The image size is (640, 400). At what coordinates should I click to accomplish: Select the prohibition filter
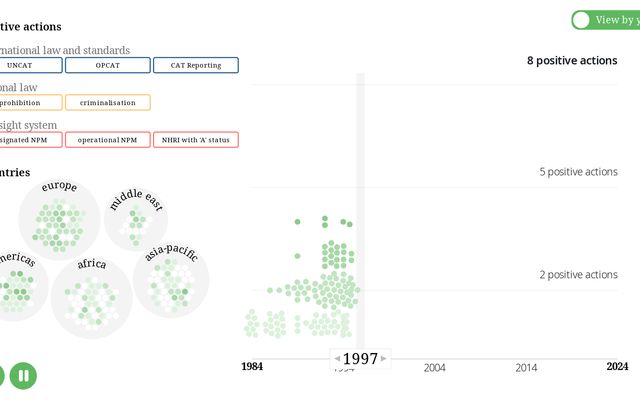[29, 102]
